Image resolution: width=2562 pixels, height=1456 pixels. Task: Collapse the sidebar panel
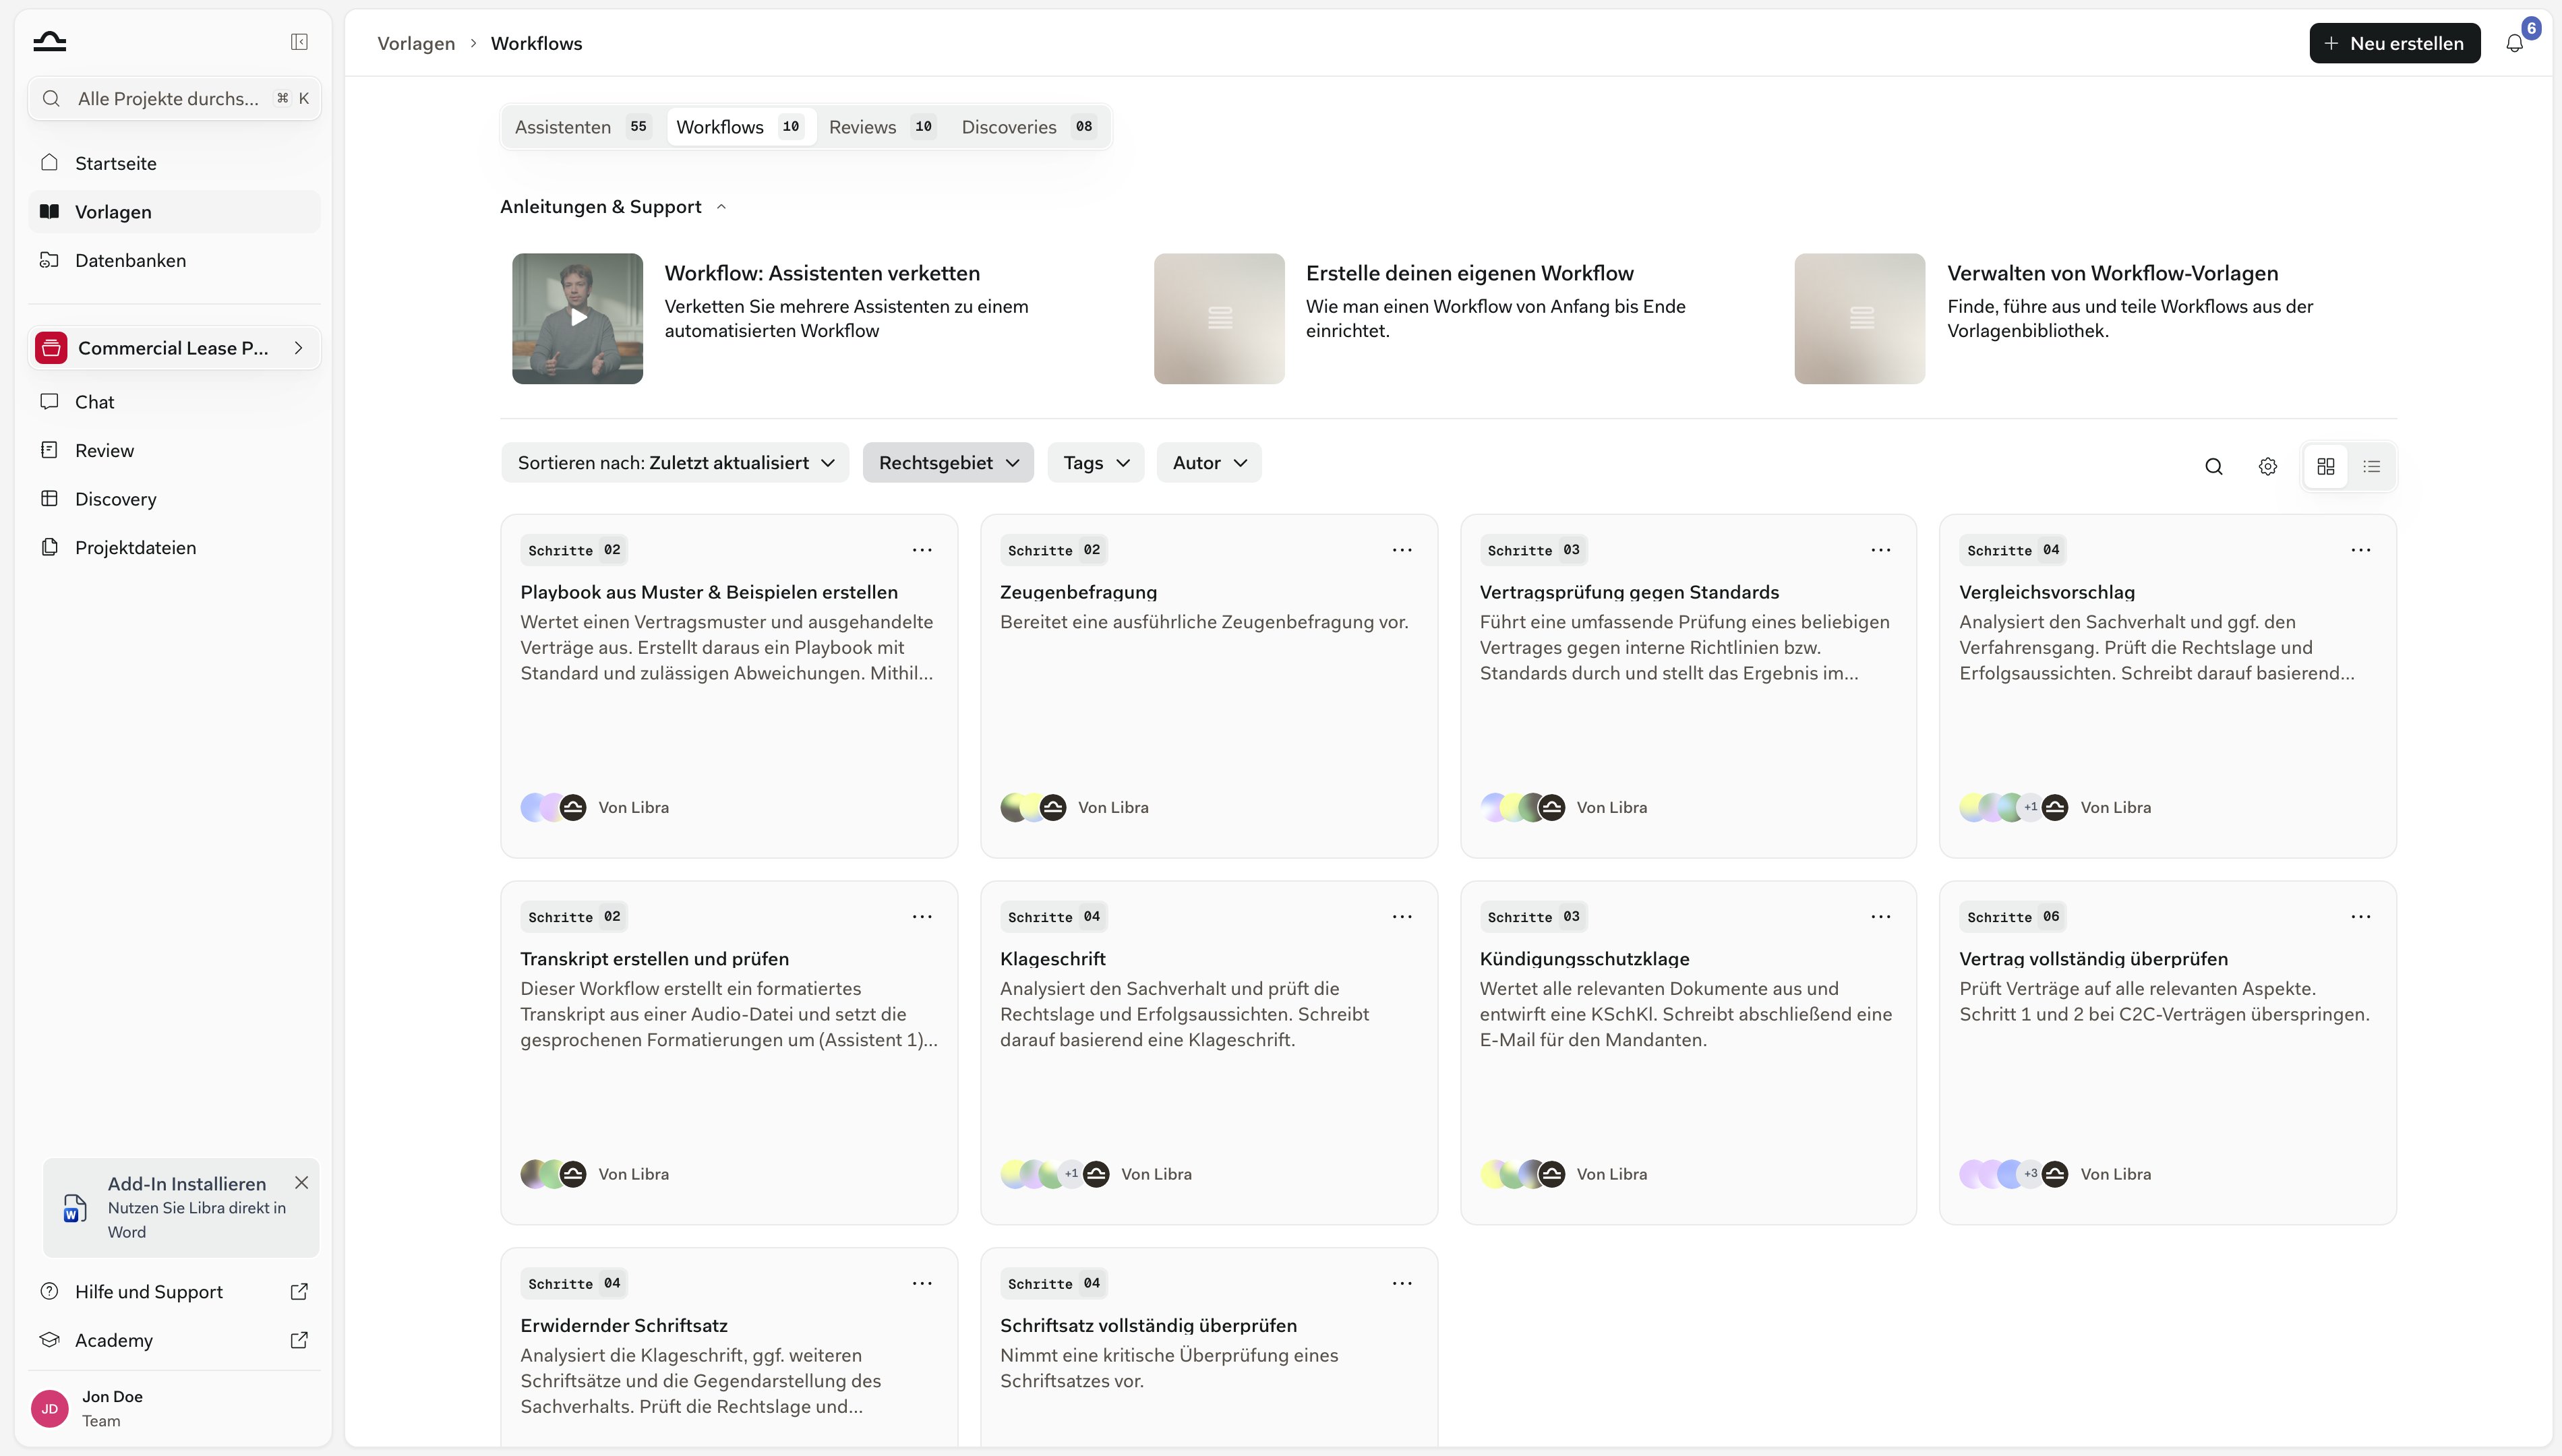299,41
